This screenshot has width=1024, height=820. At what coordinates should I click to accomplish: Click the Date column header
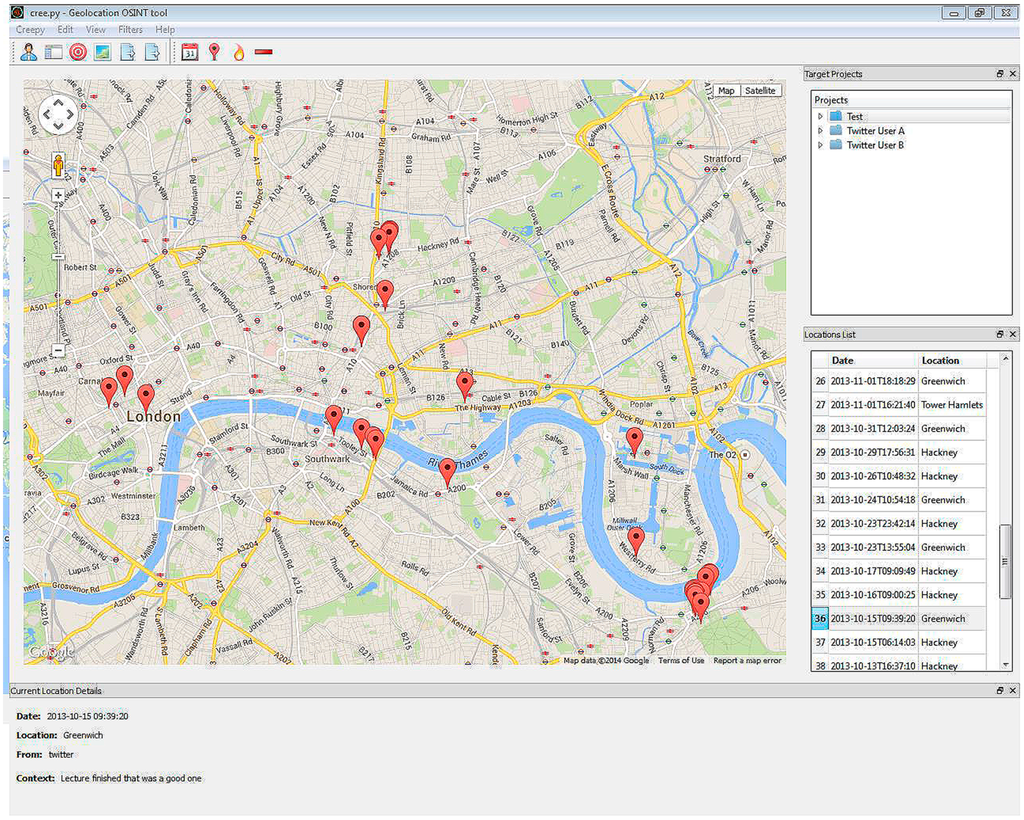tap(843, 360)
